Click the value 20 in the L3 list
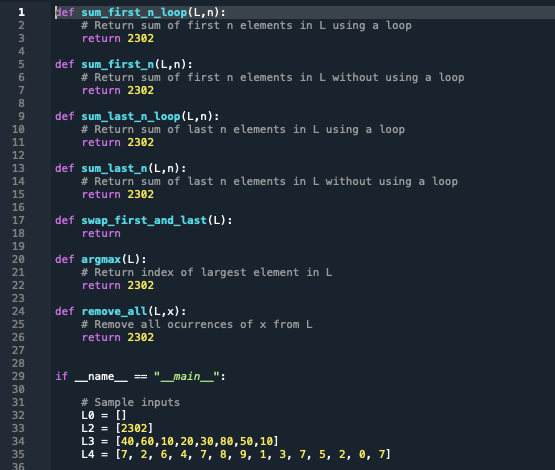Image resolution: width=555 pixels, height=470 pixels. pyautogui.click(x=187, y=441)
